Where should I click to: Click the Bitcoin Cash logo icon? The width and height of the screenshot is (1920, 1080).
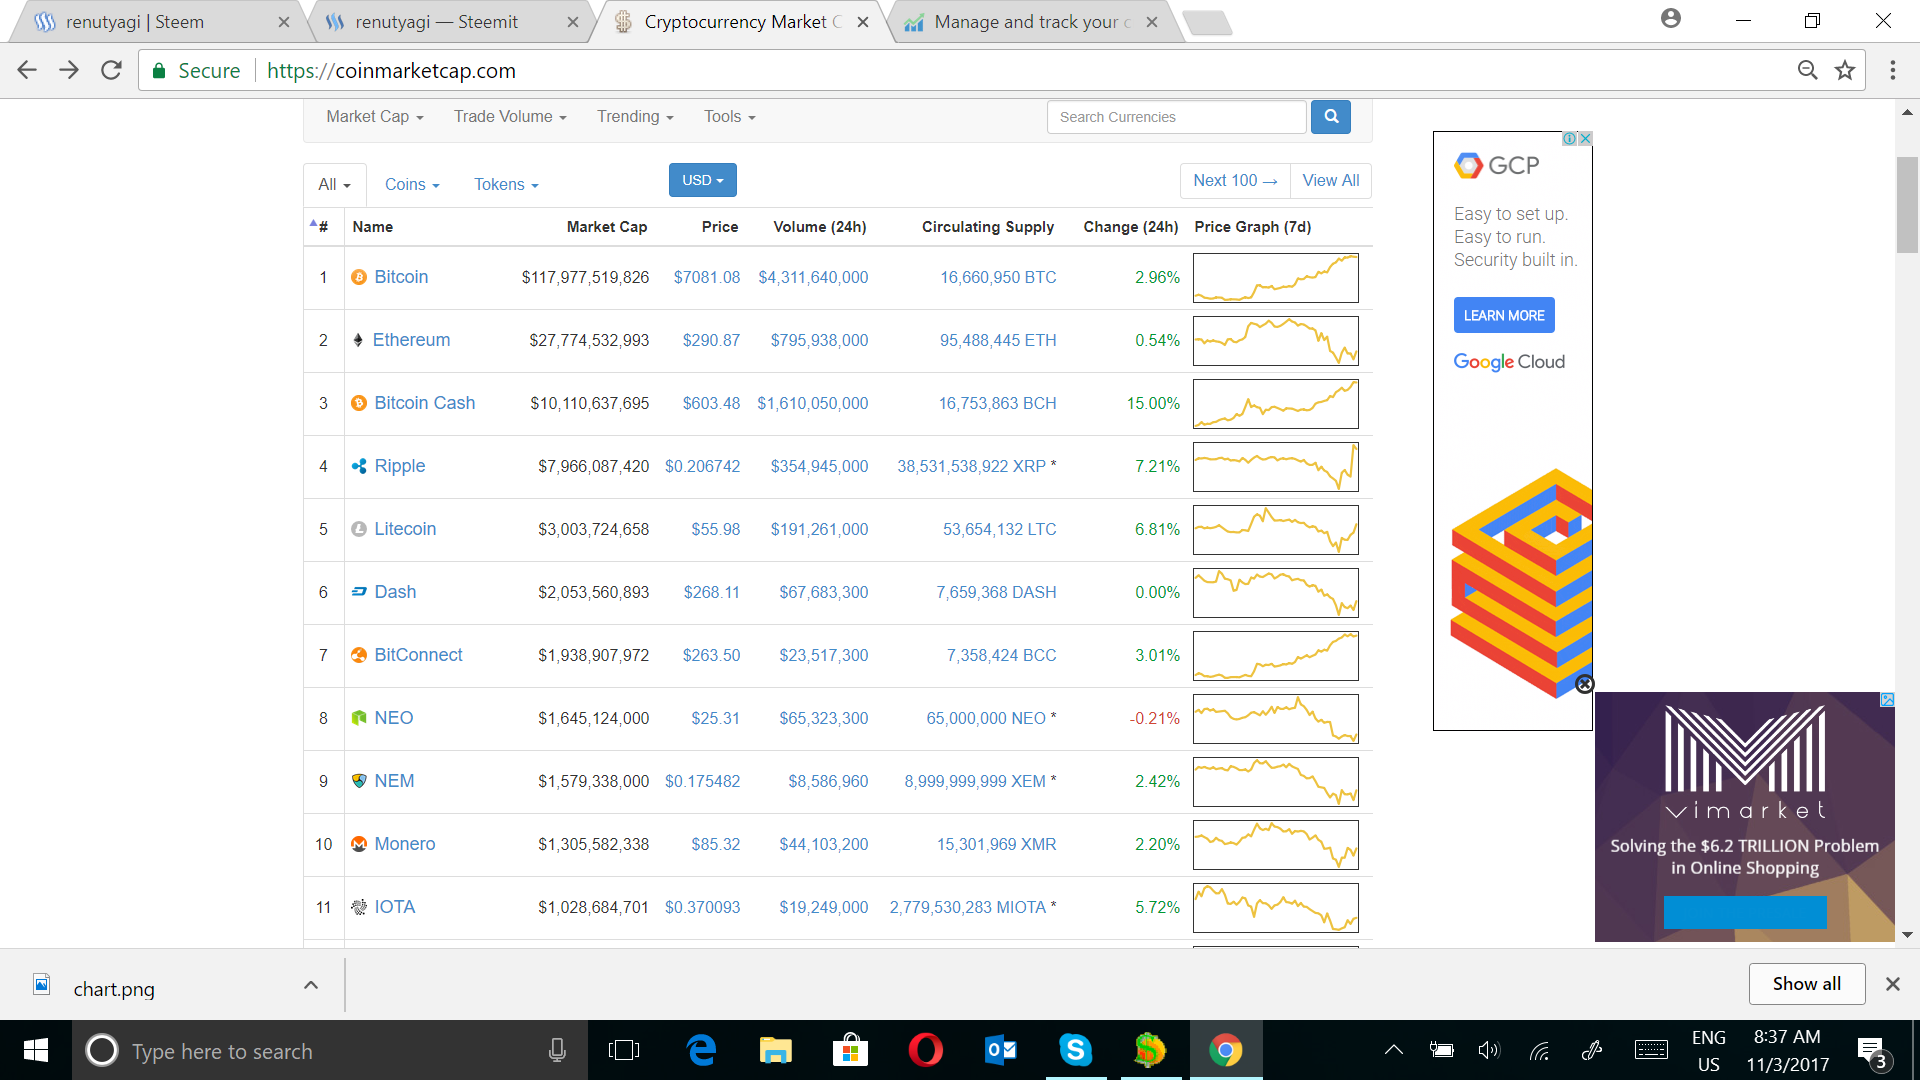click(359, 403)
